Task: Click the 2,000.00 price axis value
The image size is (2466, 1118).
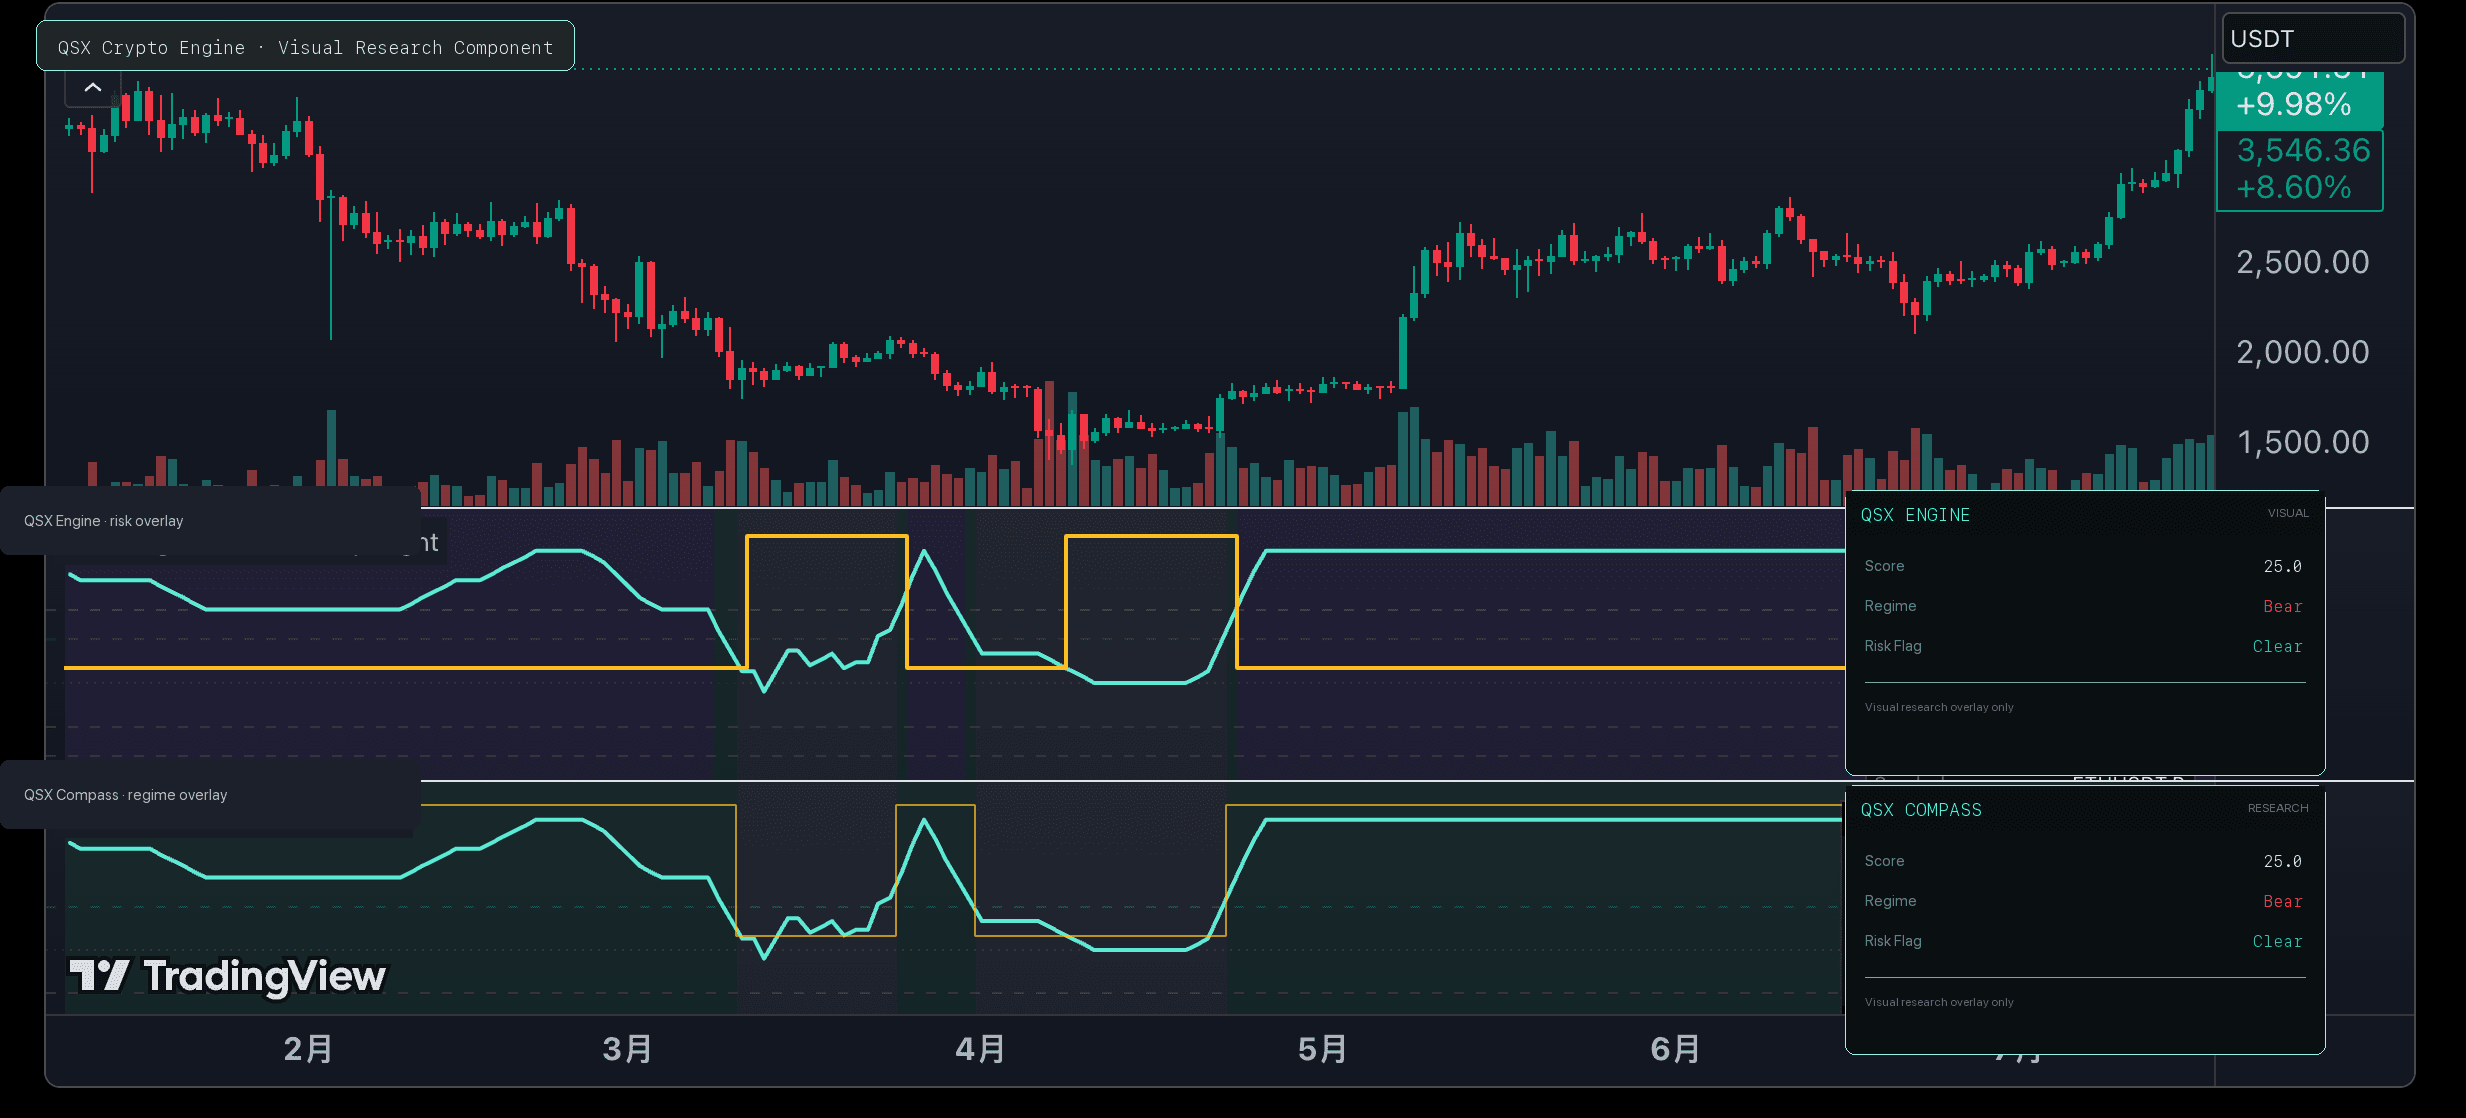Action: pos(2302,353)
